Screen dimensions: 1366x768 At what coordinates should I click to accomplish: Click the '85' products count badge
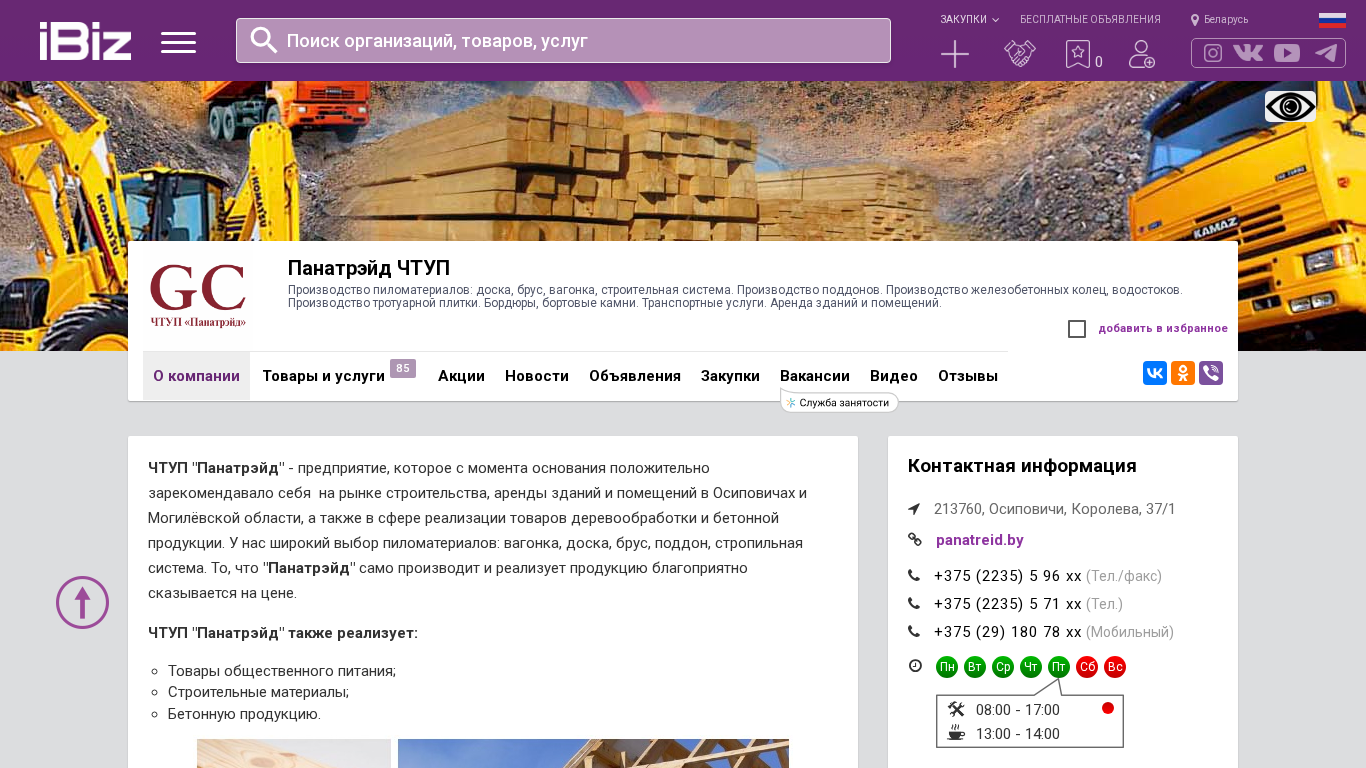[x=403, y=369]
